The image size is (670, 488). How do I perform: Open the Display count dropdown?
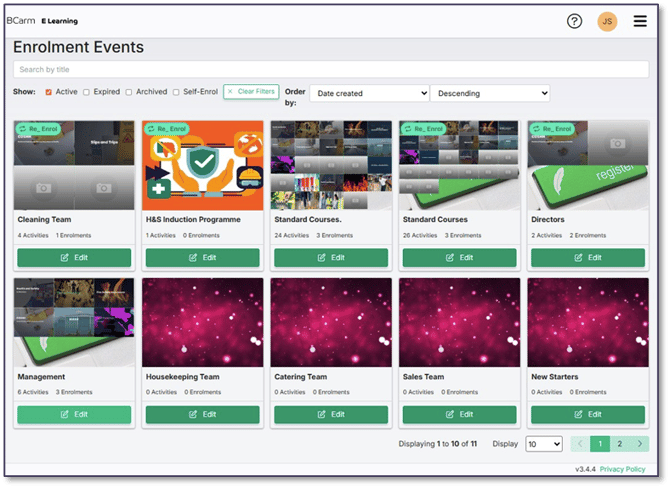click(543, 444)
